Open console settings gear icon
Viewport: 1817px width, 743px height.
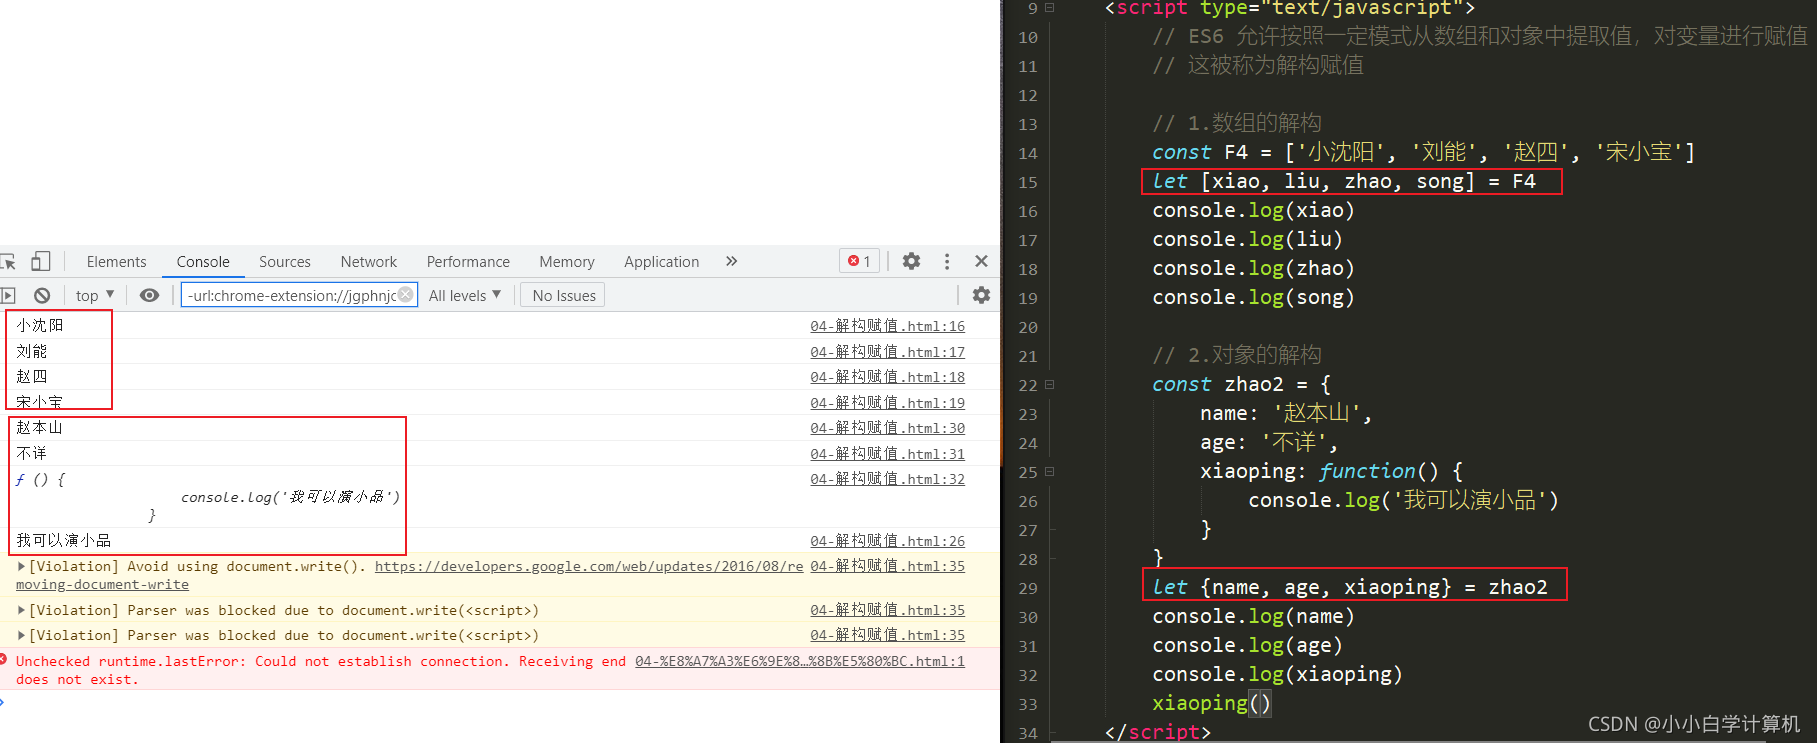click(981, 295)
